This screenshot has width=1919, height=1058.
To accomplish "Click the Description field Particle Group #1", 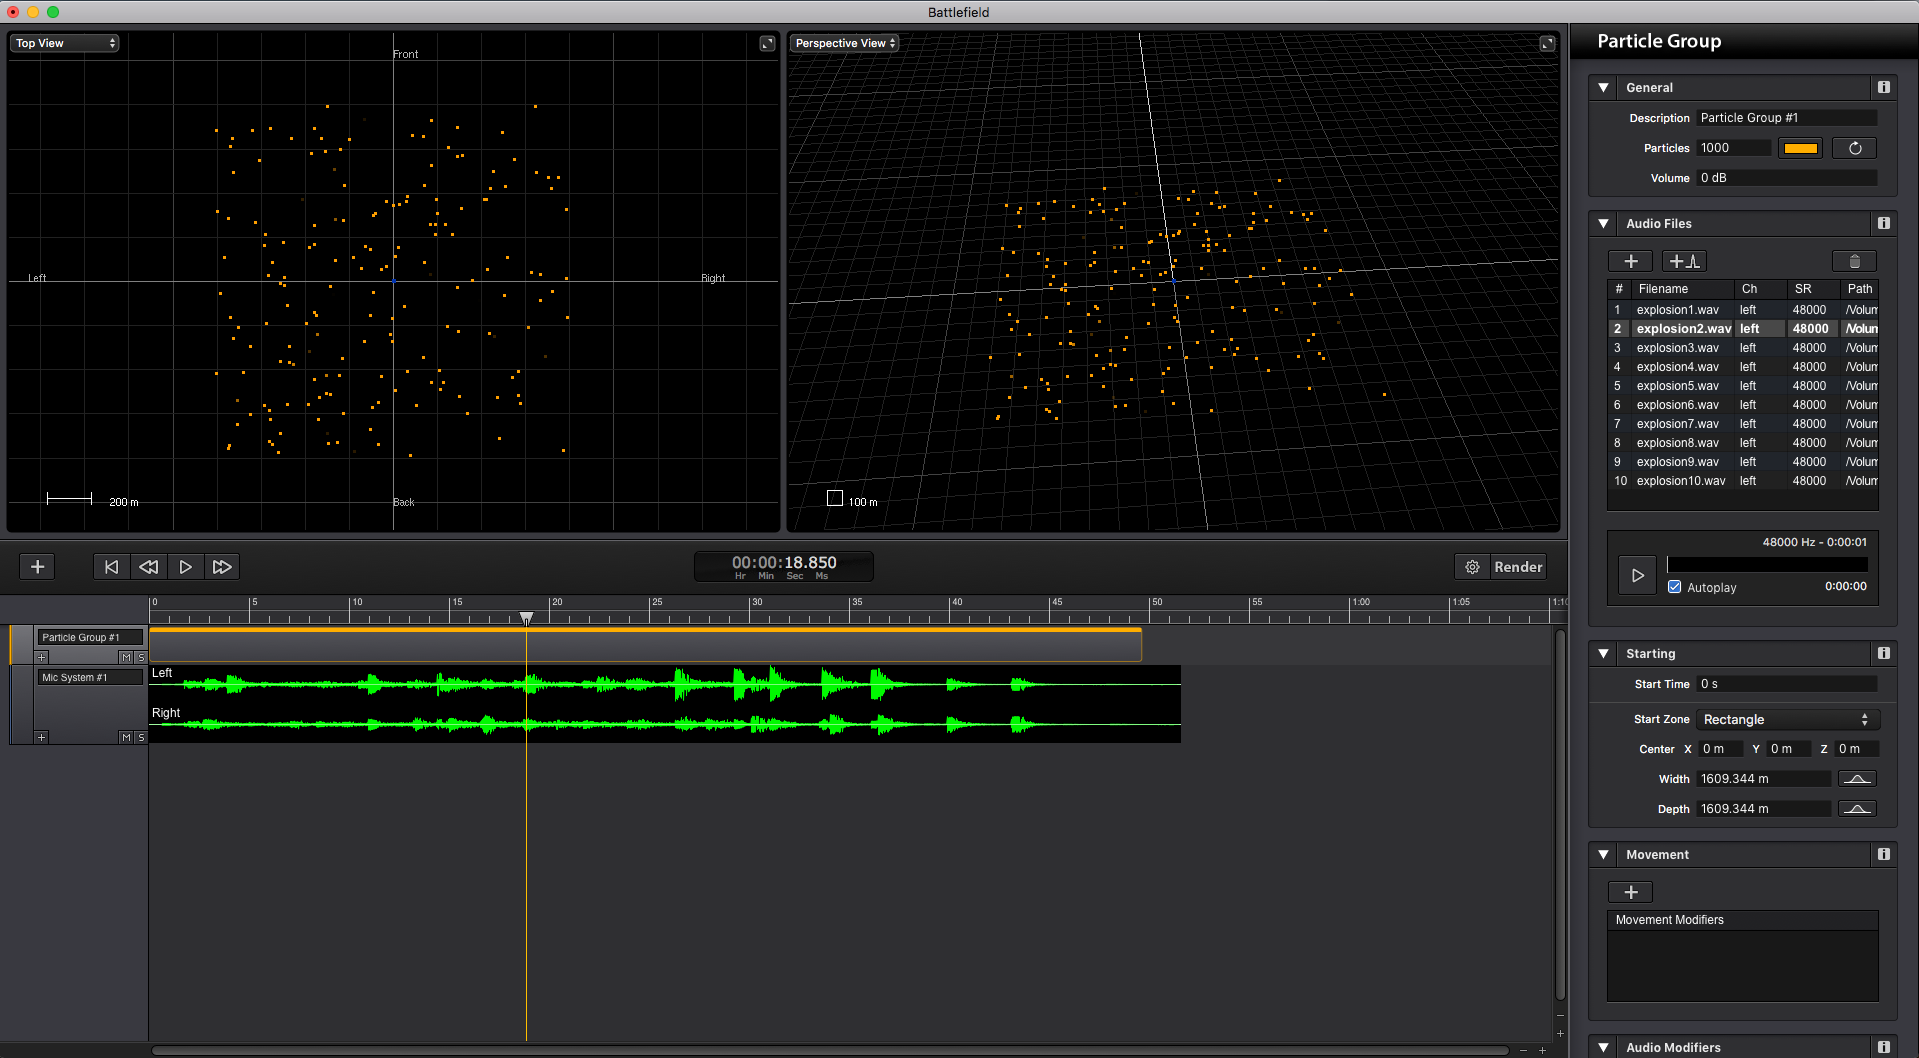I will point(1787,118).
